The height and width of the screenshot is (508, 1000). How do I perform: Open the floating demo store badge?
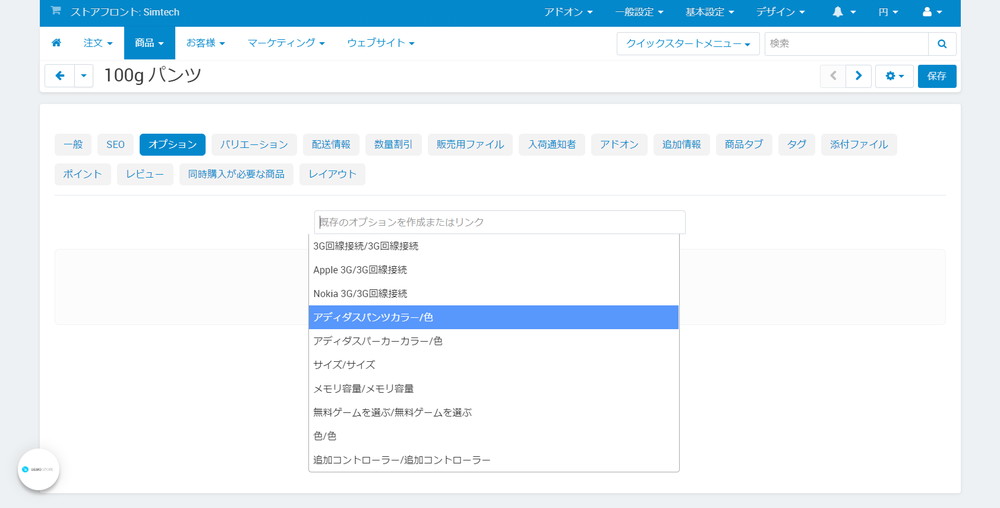click(x=39, y=469)
